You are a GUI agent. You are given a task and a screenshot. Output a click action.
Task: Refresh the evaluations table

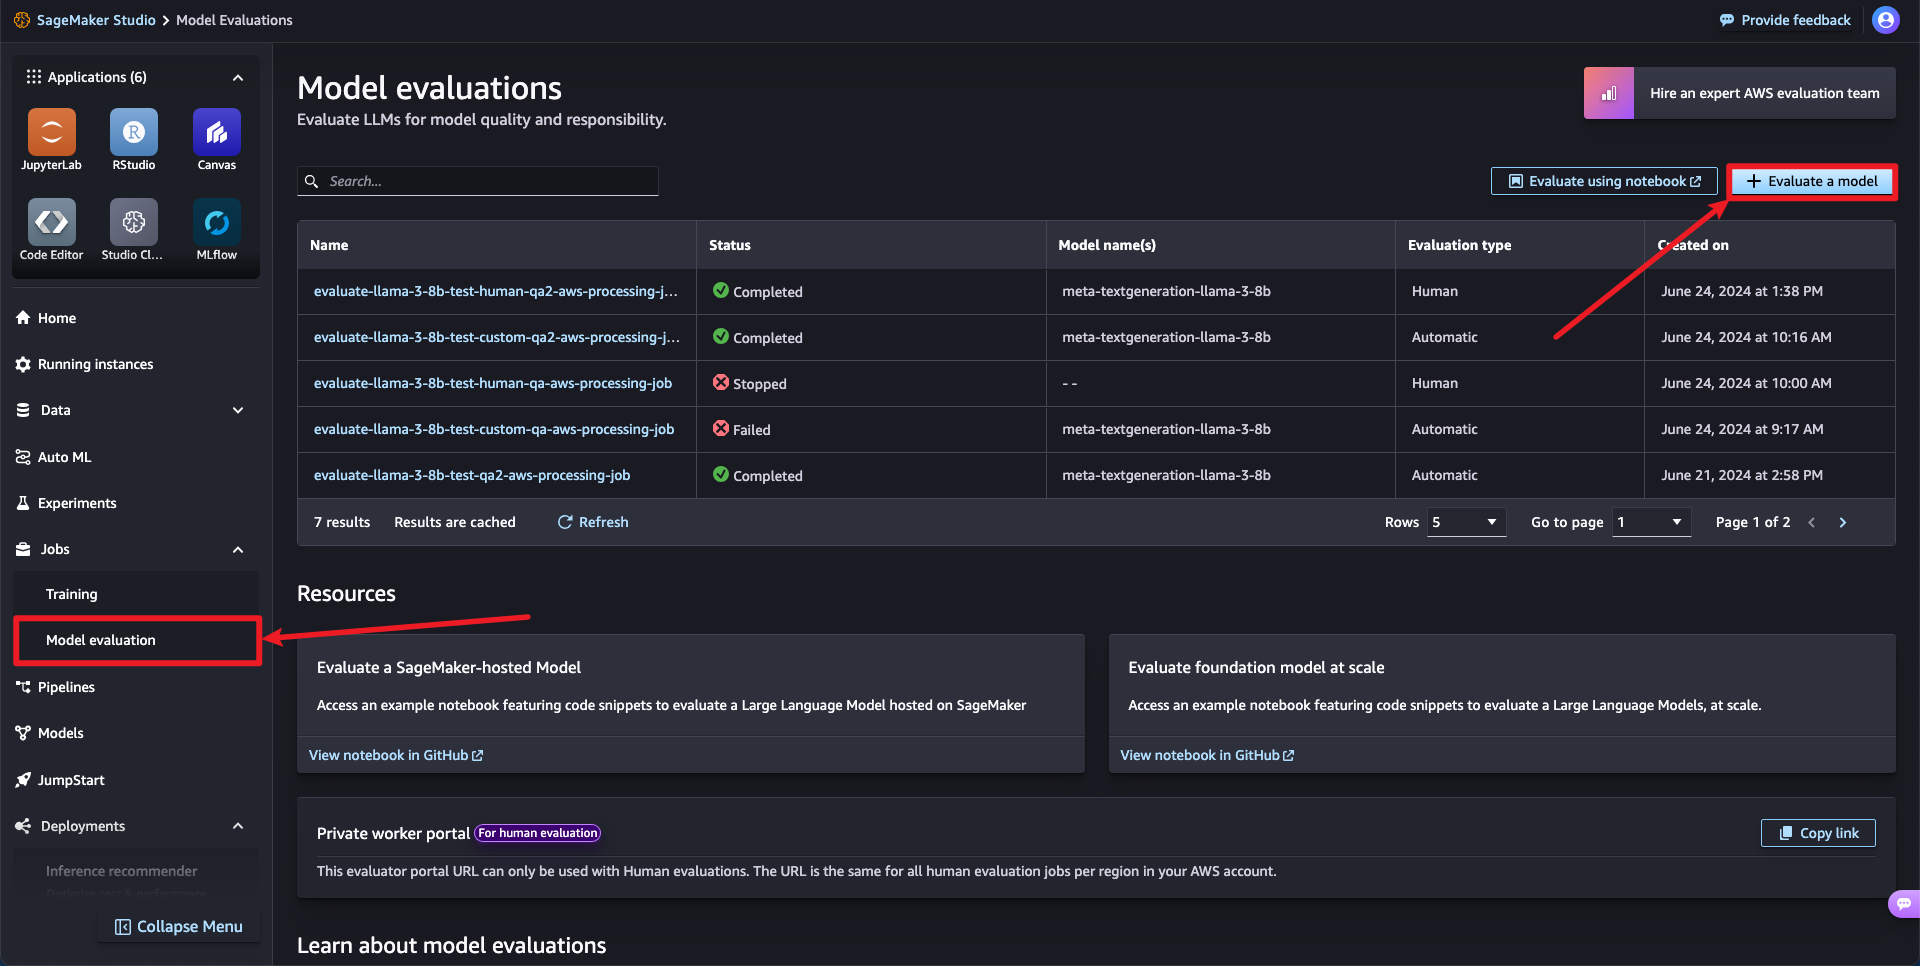tap(593, 522)
